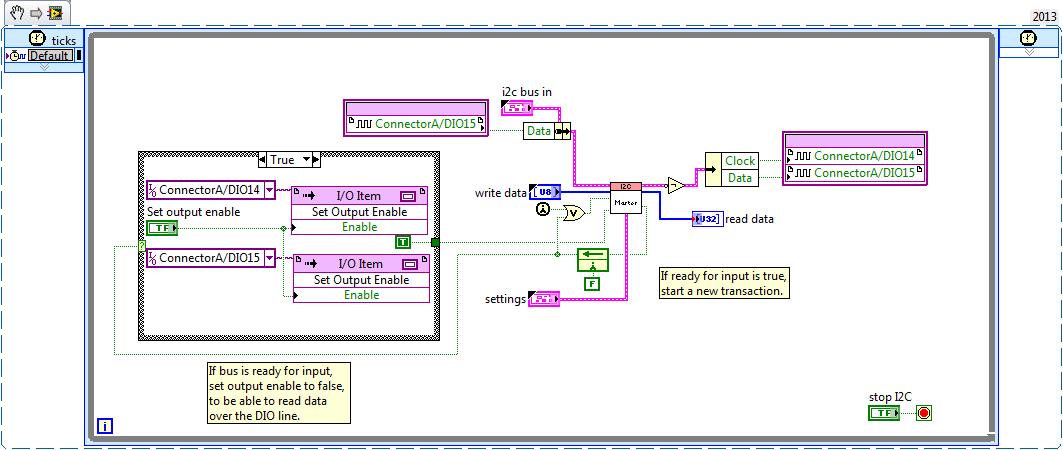1063x450 pixels.
Task: Click the Default timing source field
Action: tap(51, 56)
